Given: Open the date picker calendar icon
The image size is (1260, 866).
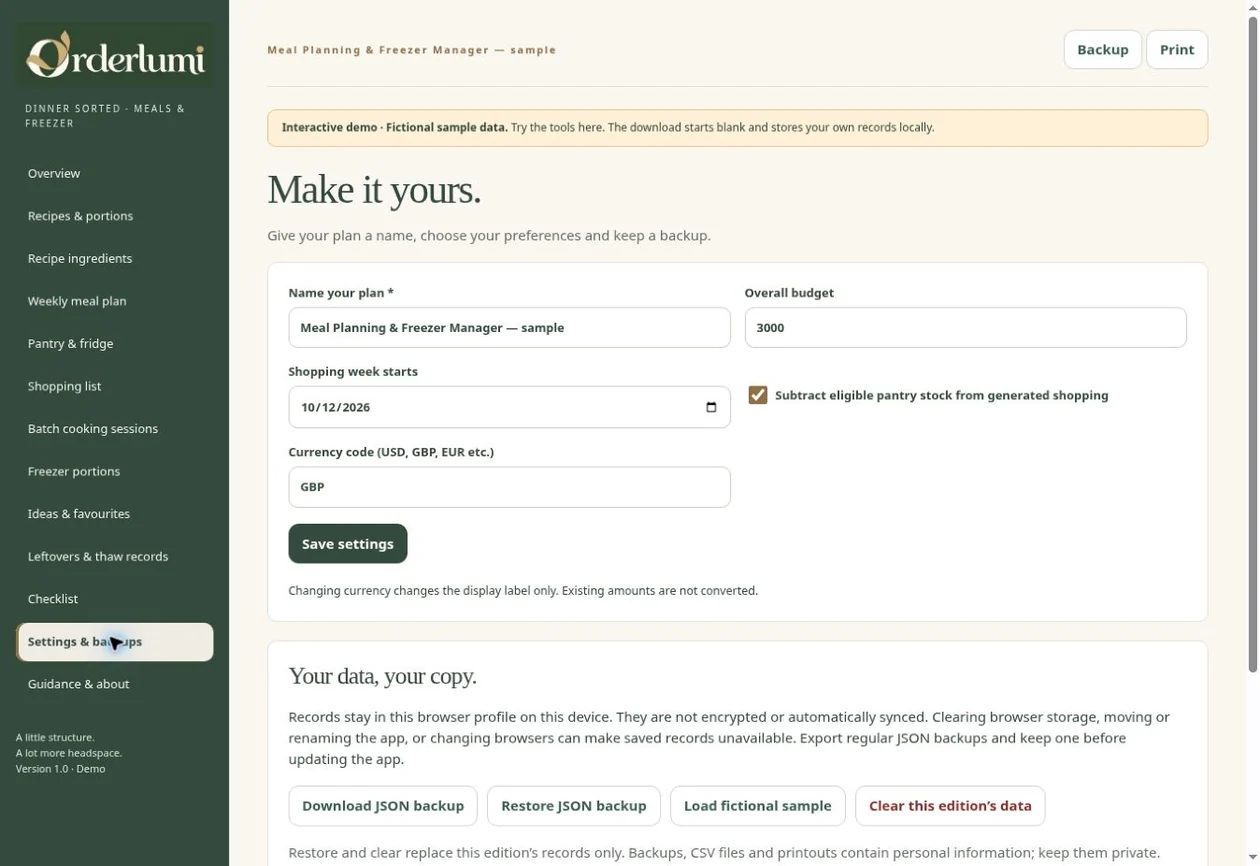Looking at the screenshot, I should [711, 407].
